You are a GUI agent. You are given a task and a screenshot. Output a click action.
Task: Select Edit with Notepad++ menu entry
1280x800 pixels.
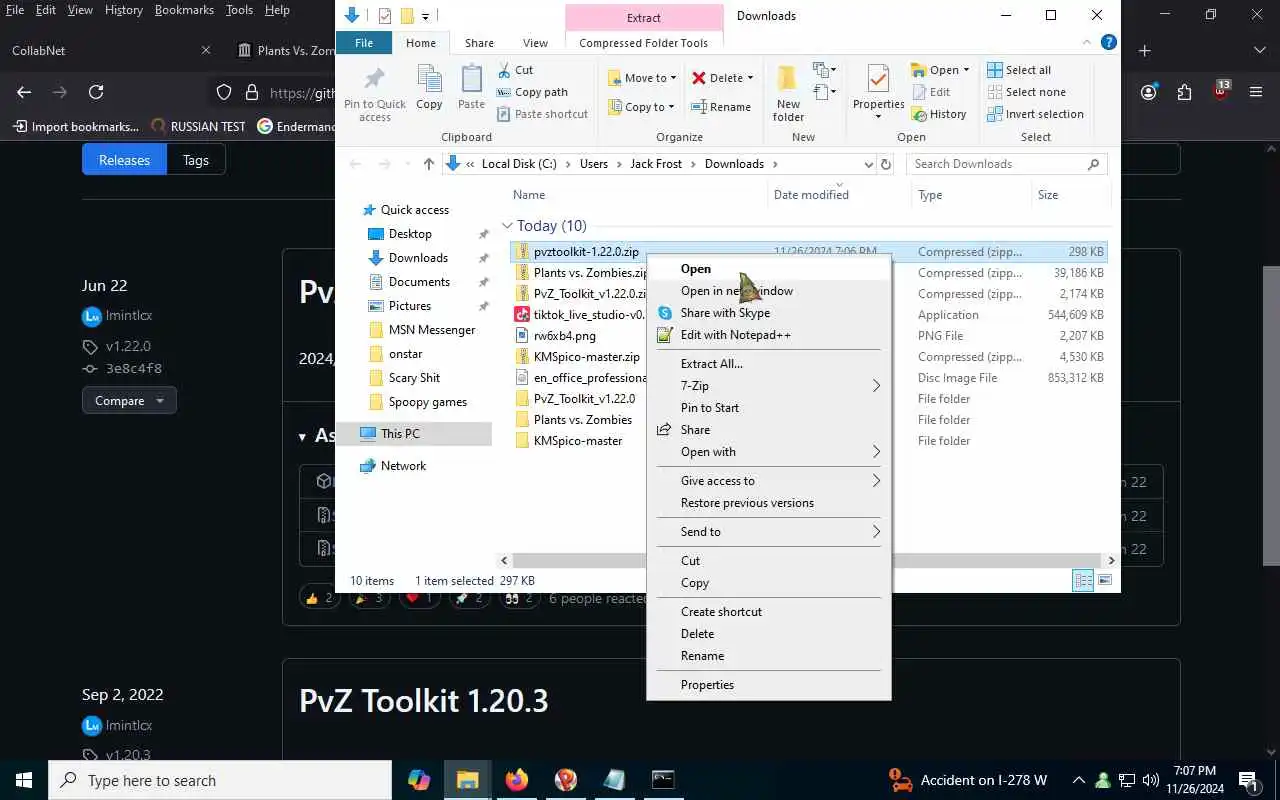point(768,335)
